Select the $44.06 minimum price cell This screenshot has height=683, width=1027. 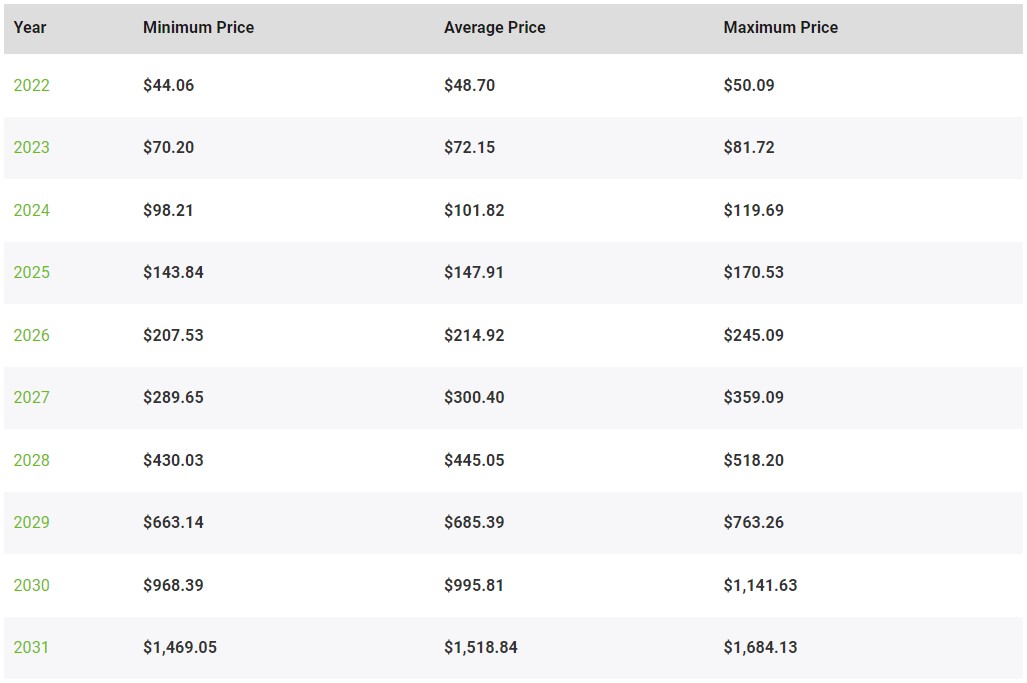(168, 85)
